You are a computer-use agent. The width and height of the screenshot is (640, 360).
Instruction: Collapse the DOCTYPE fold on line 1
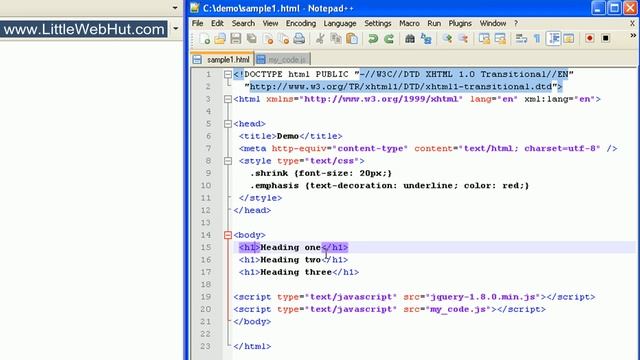pos(228,74)
